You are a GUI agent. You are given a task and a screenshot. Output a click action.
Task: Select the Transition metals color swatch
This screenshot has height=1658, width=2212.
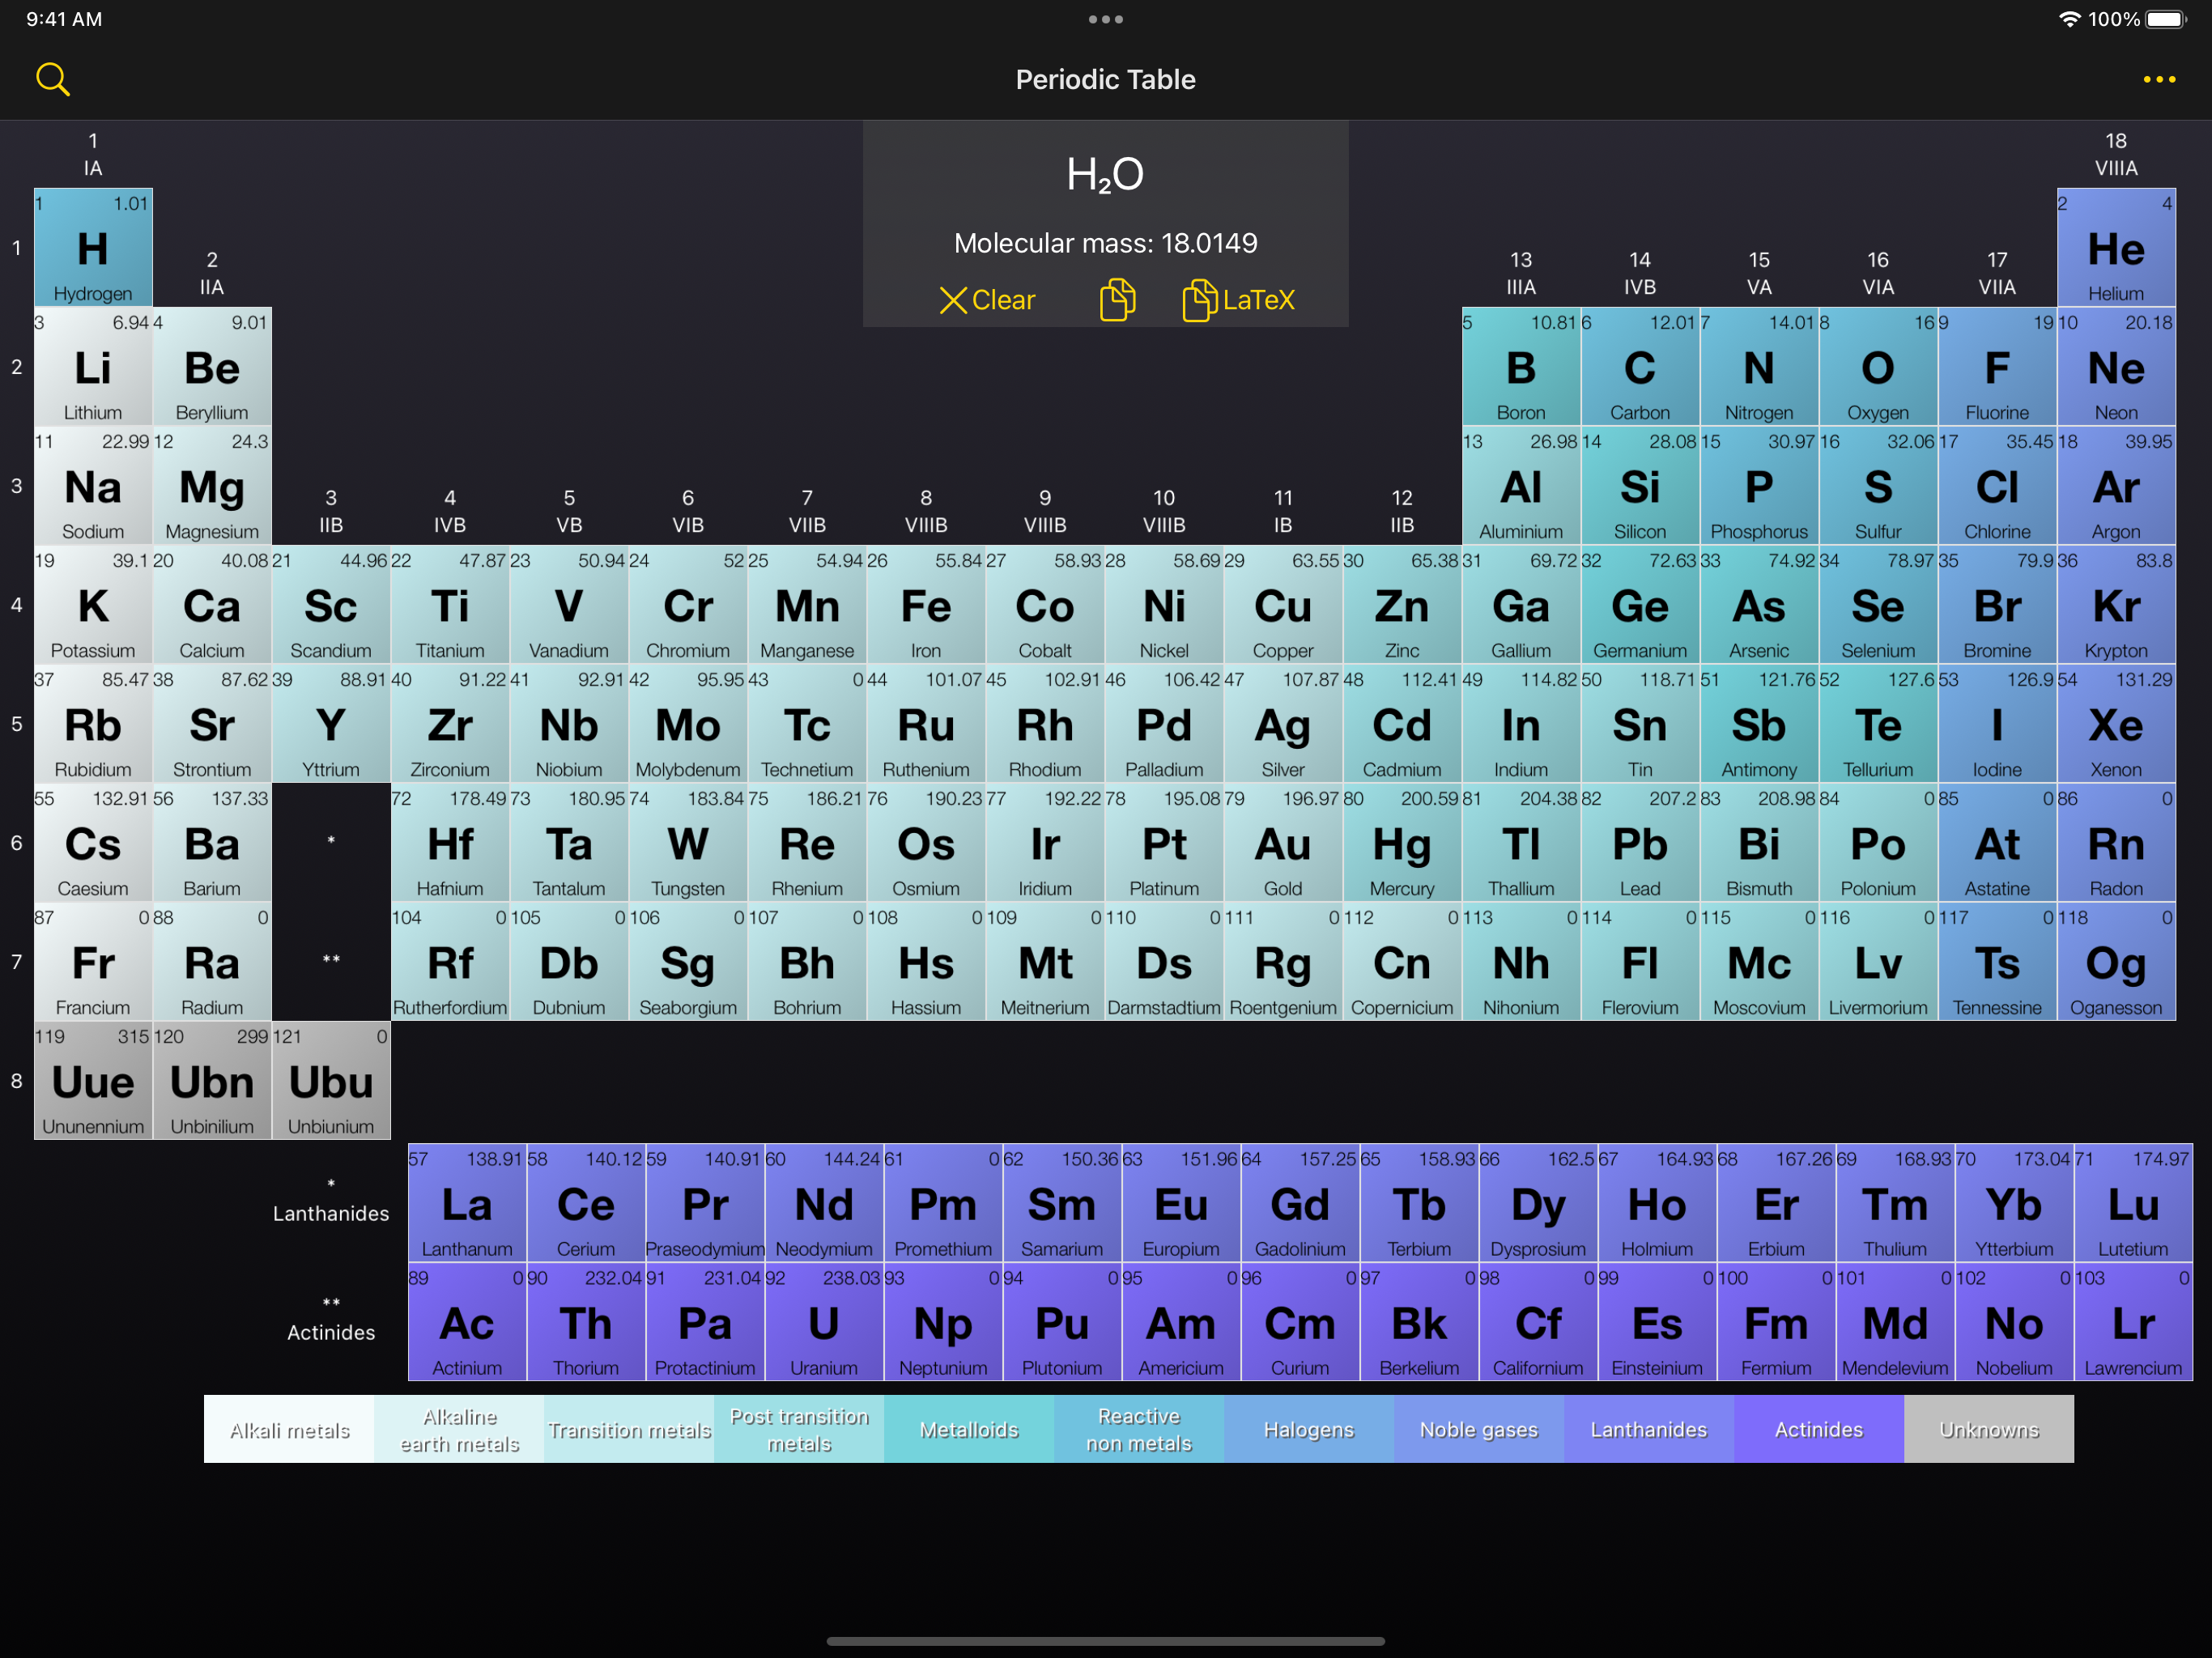pos(629,1429)
